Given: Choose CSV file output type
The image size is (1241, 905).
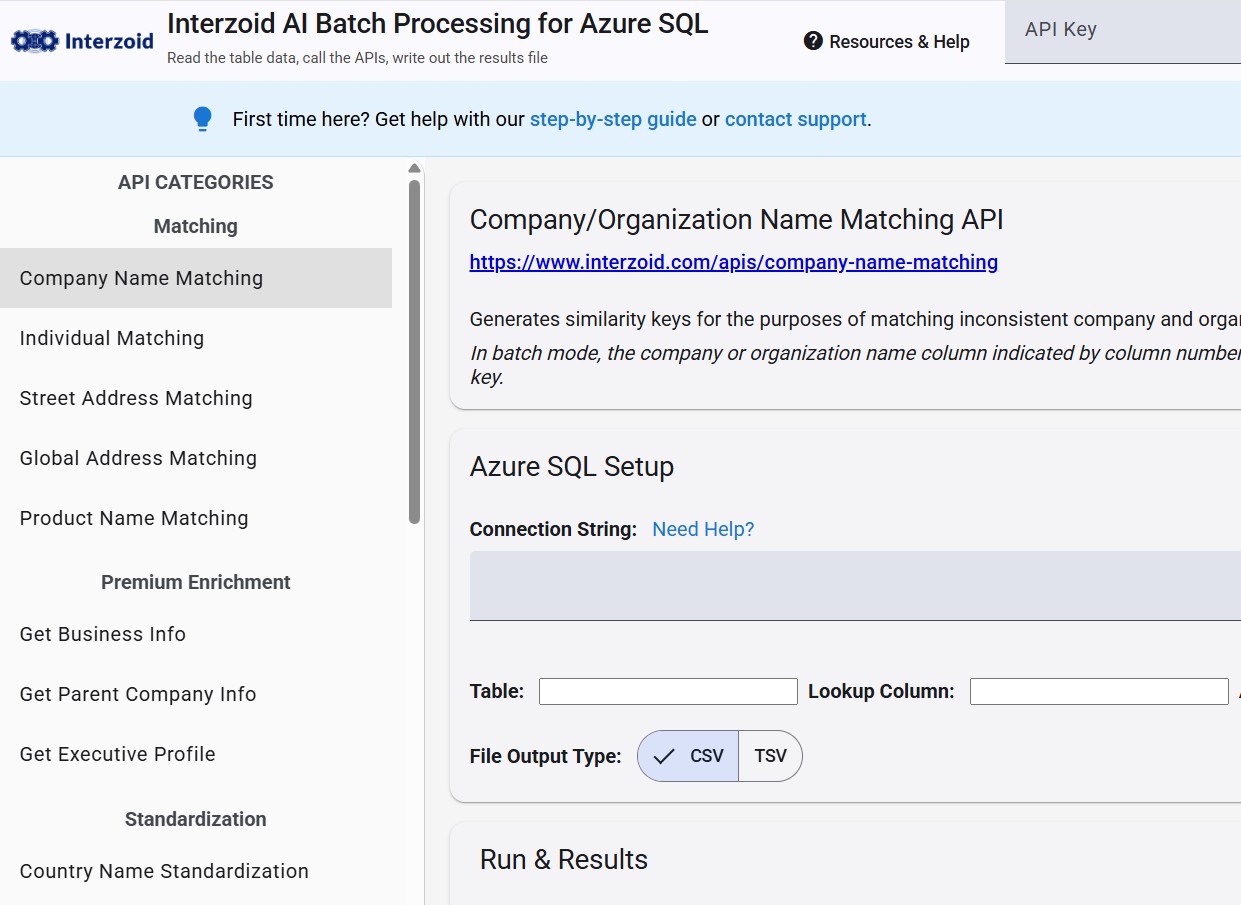Looking at the screenshot, I should [x=688, y=756].
